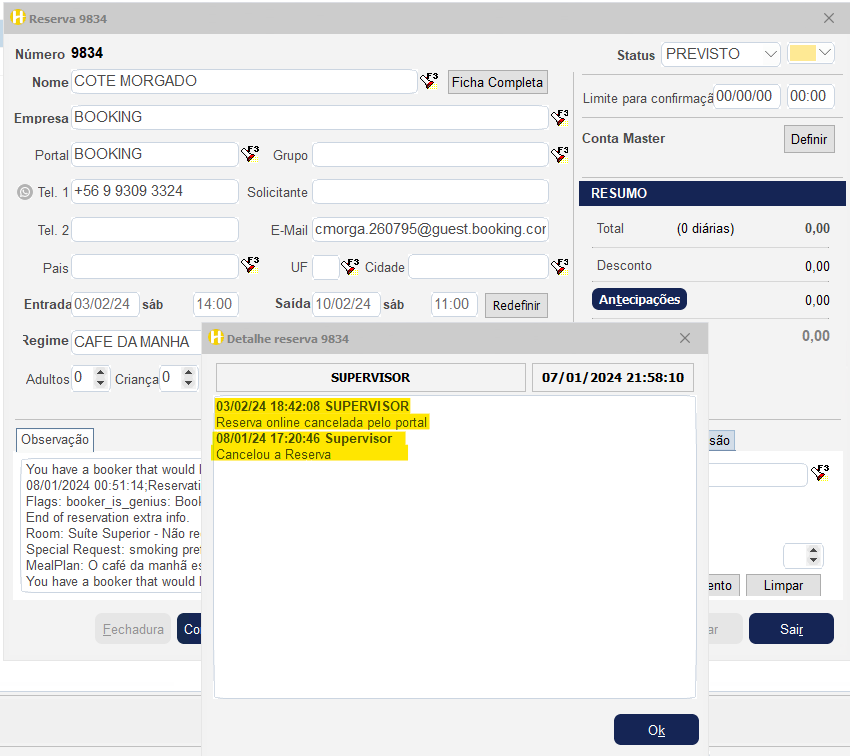Click the Antecipações button in Resumo

pos(639,299)
